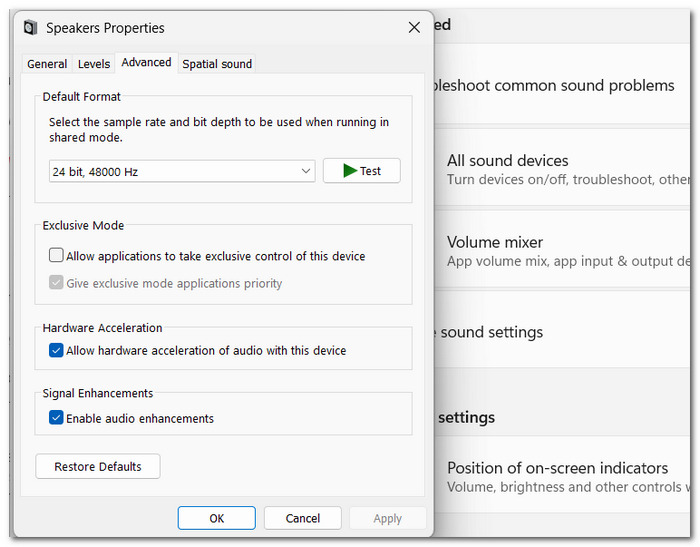
Task: Disable the Enable audio enhancements checkbox
Action: click(56, 418)
